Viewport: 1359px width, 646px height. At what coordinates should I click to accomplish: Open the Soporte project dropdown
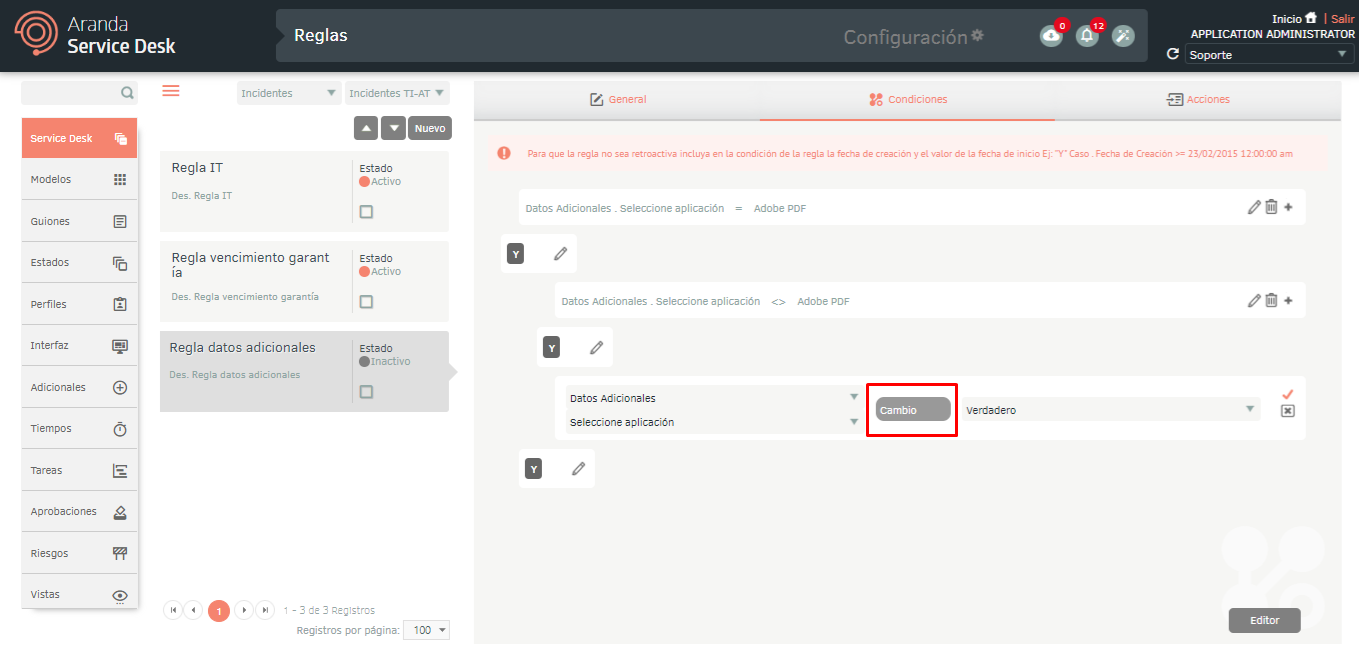tap(1269, 55)
